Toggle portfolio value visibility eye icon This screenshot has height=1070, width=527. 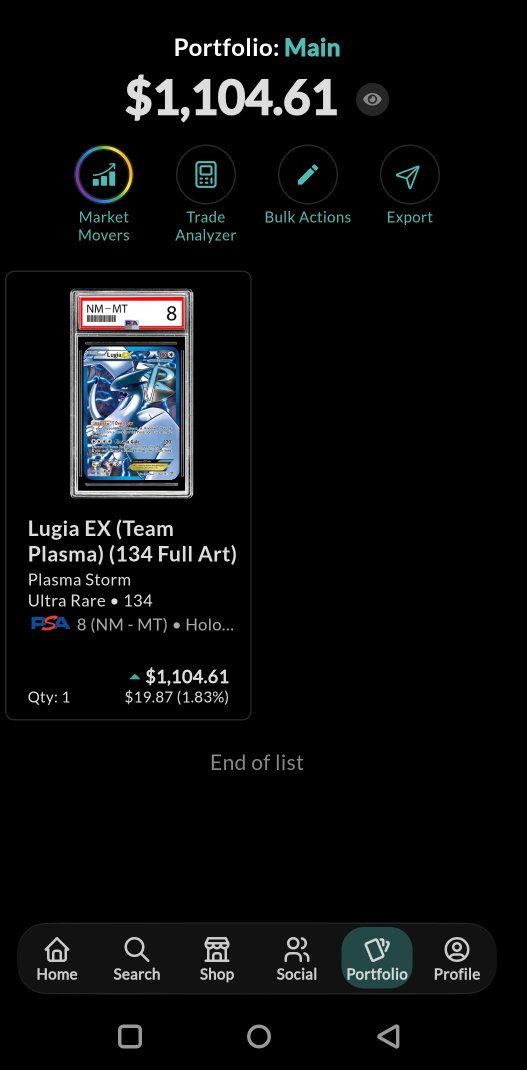click(372, 100)
